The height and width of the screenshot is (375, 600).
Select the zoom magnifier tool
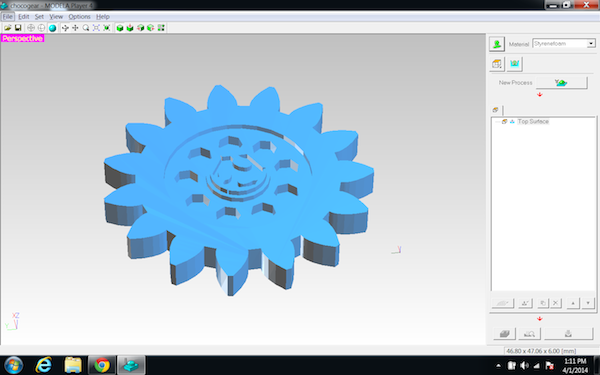click(86, 28)
